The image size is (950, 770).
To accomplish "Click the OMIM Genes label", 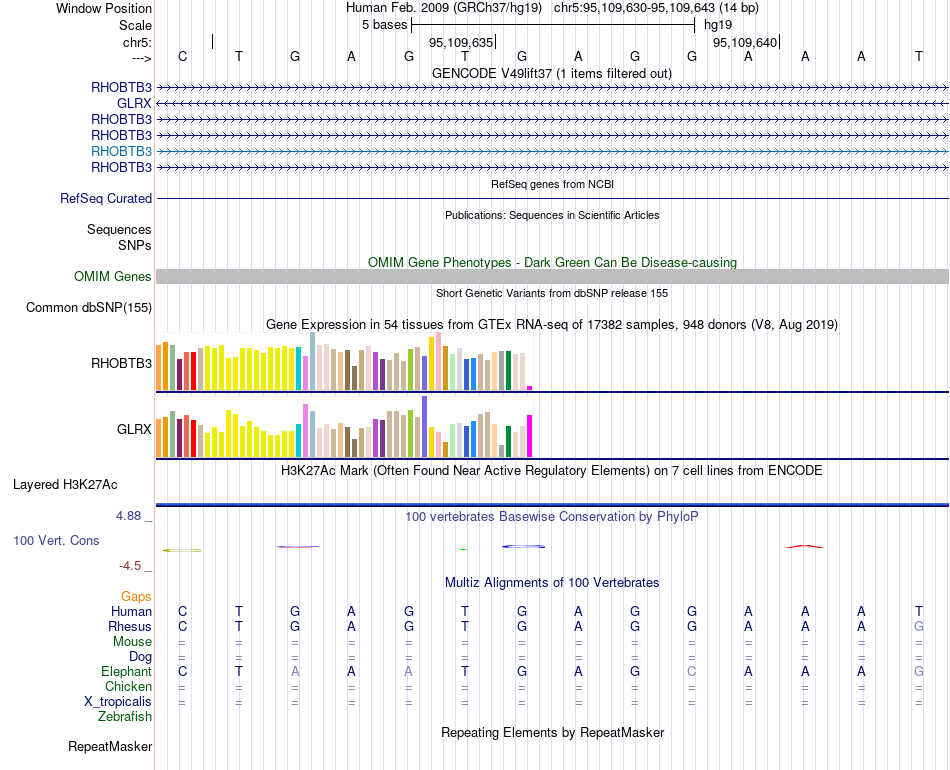I will 112,276.
